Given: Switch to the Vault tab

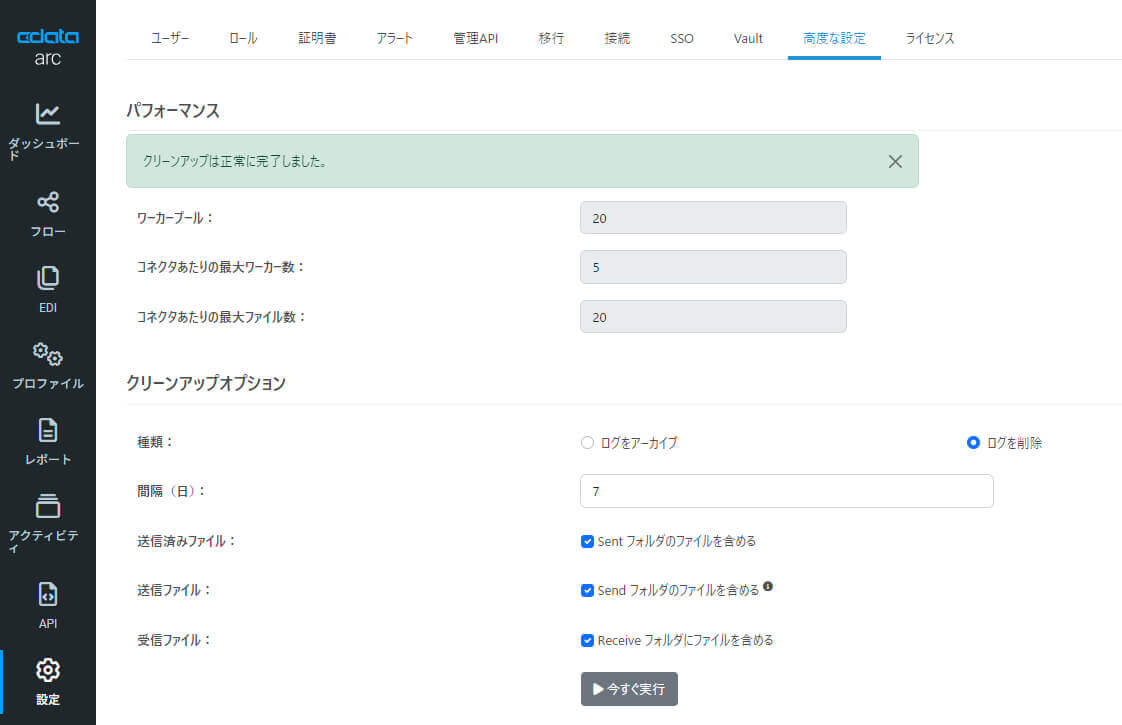Looking at the screenshot, I should (x=748, y=38).
